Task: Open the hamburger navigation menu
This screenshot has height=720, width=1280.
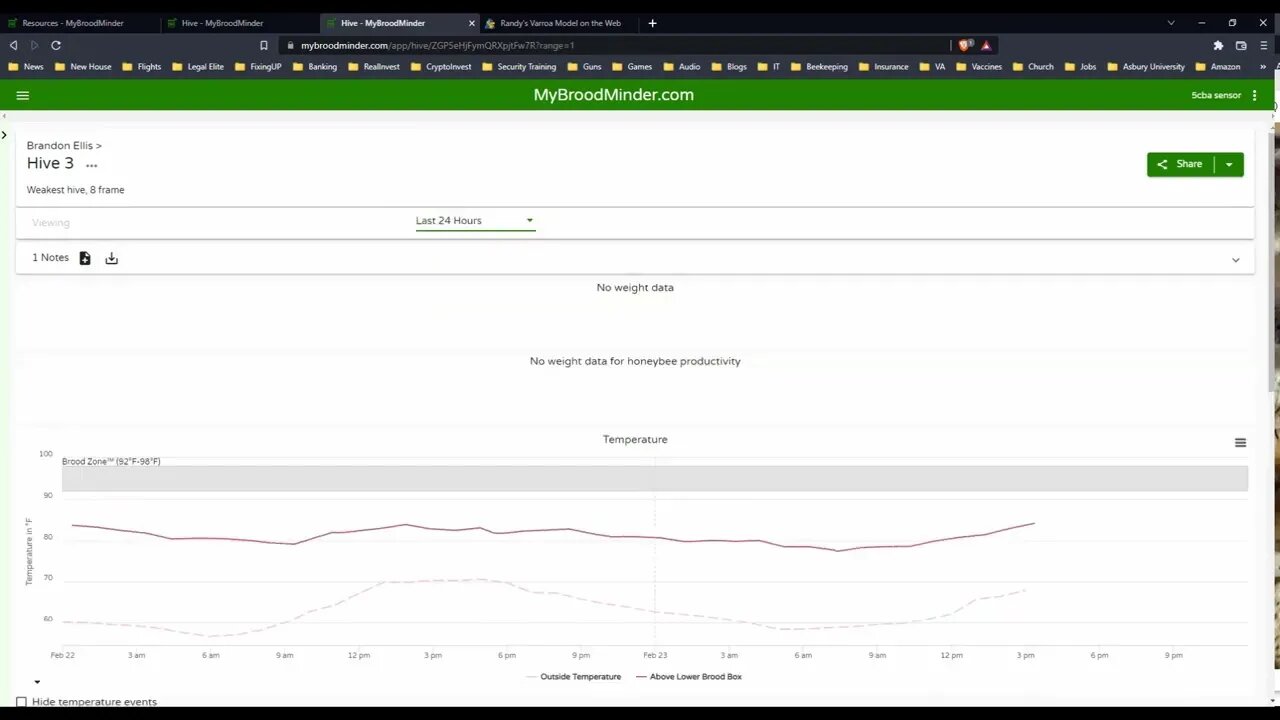Action: pyautogui.click(x=23, y=95)
